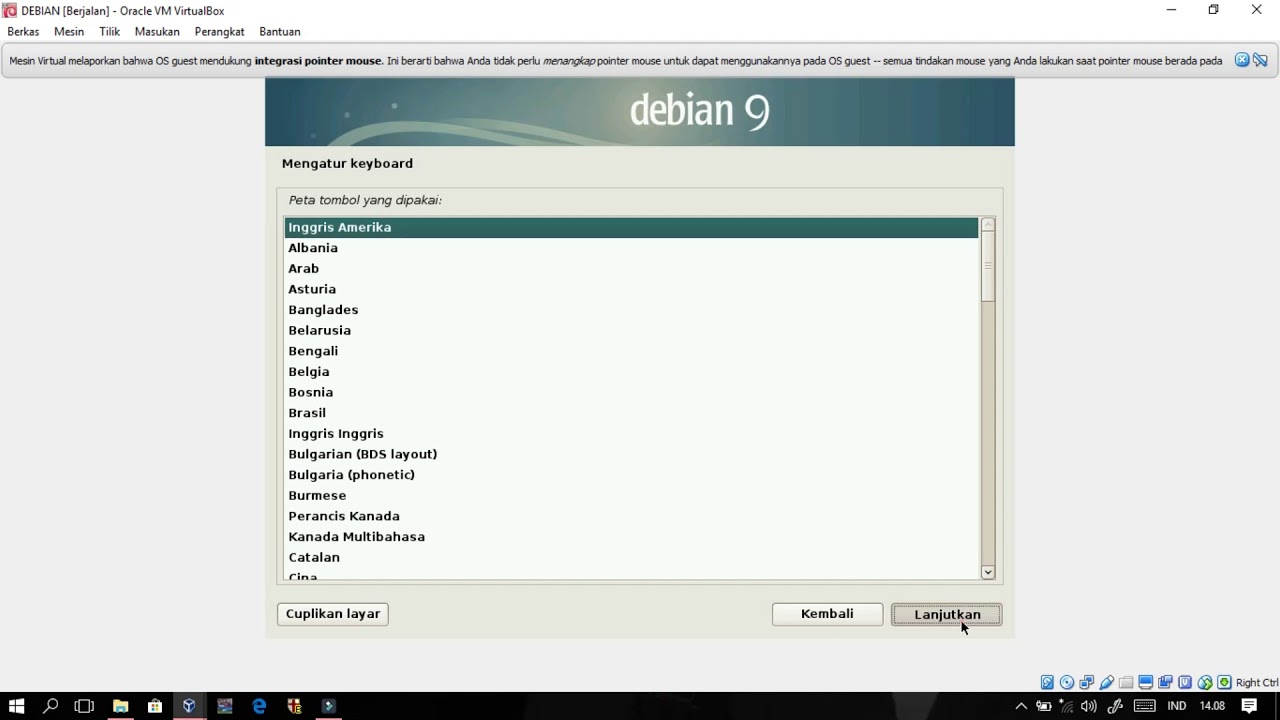The image size is (1280, 720).
Task: Click the network adapters status icon
Action: point(1087,683)
